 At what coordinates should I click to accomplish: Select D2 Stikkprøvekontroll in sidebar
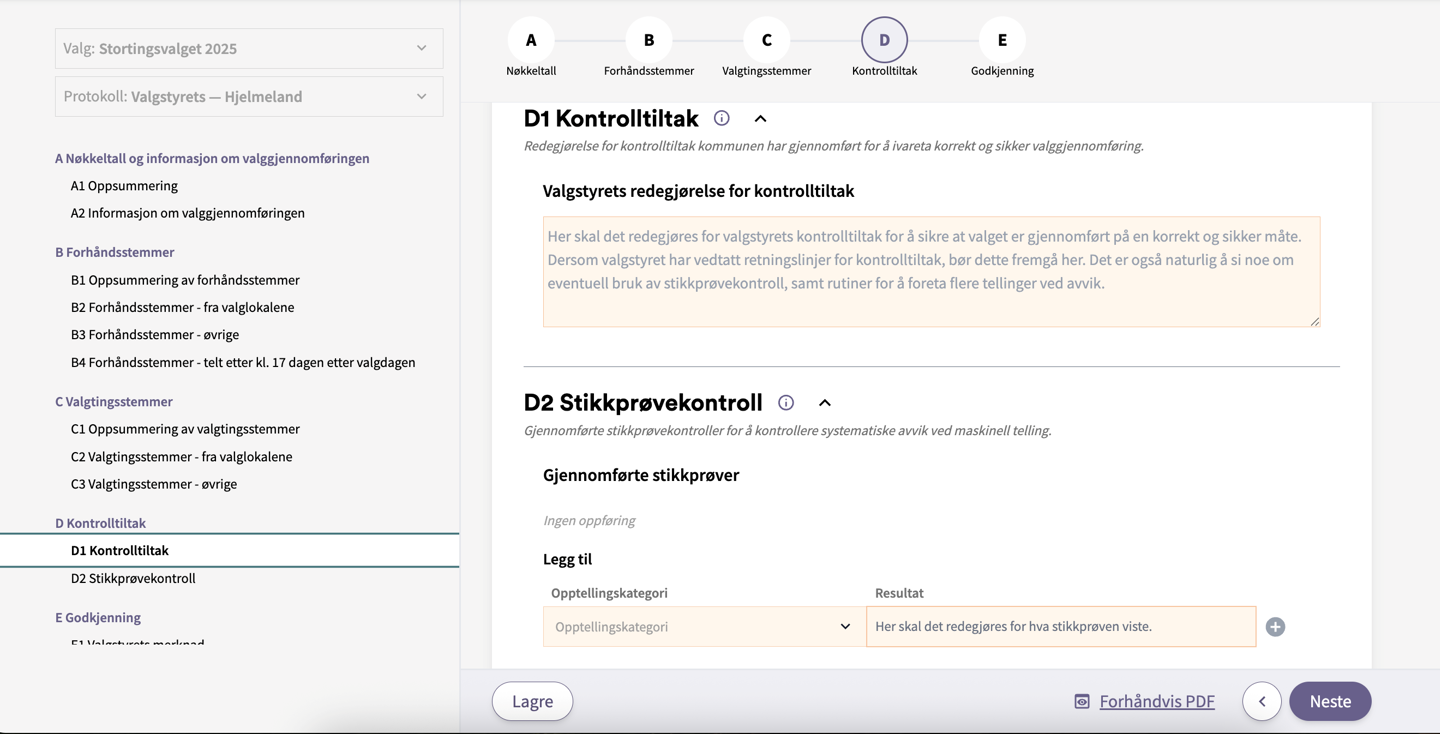[133, 578]
